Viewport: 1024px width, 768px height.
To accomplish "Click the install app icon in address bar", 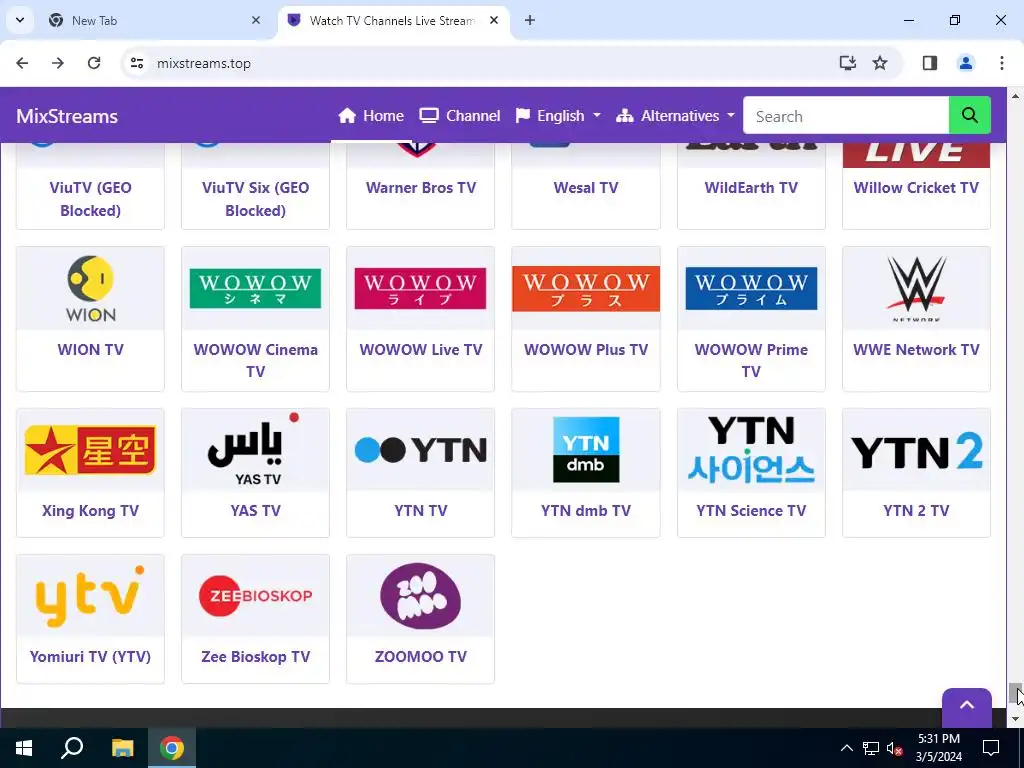I will click(x=848, y=63).
